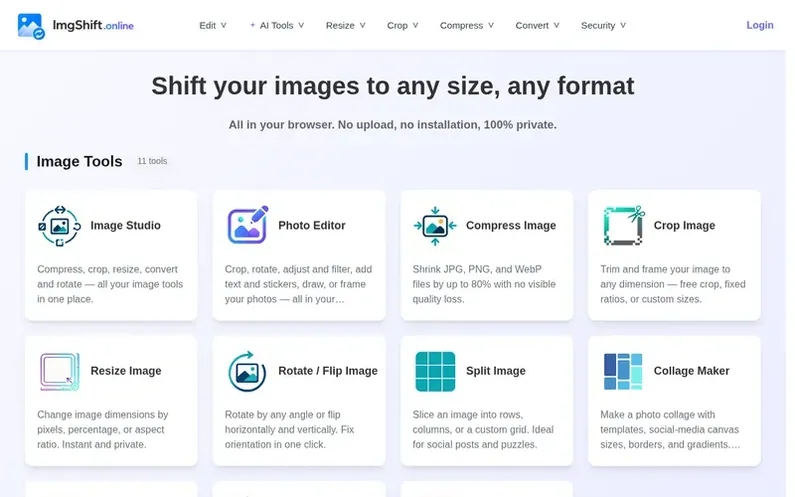The width and height of the screenshot is (795, 497).
Task: Open the Crop Image card title
Action: 684,226
